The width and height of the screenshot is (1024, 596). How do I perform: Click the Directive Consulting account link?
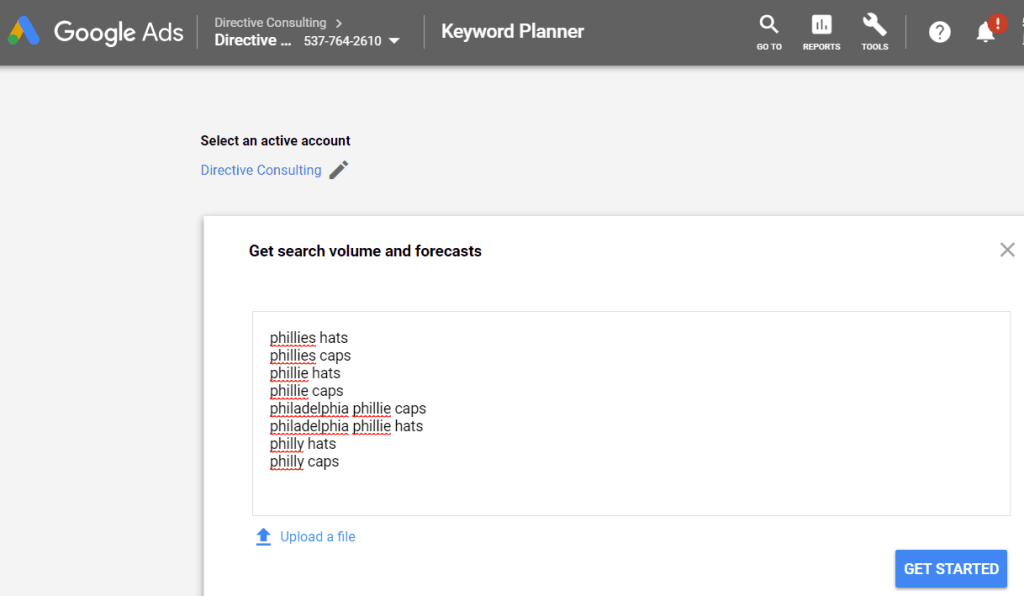click(261, 170)
